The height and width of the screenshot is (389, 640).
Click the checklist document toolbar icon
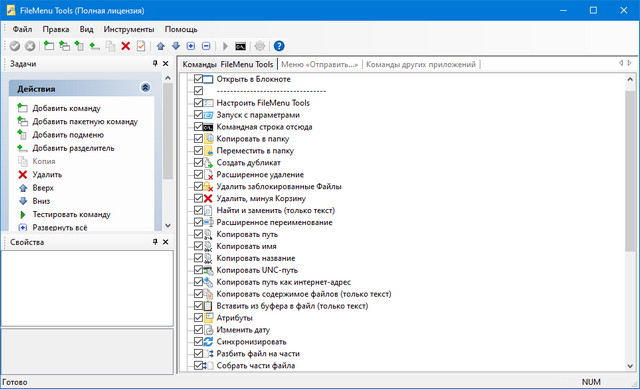[141, 46]
